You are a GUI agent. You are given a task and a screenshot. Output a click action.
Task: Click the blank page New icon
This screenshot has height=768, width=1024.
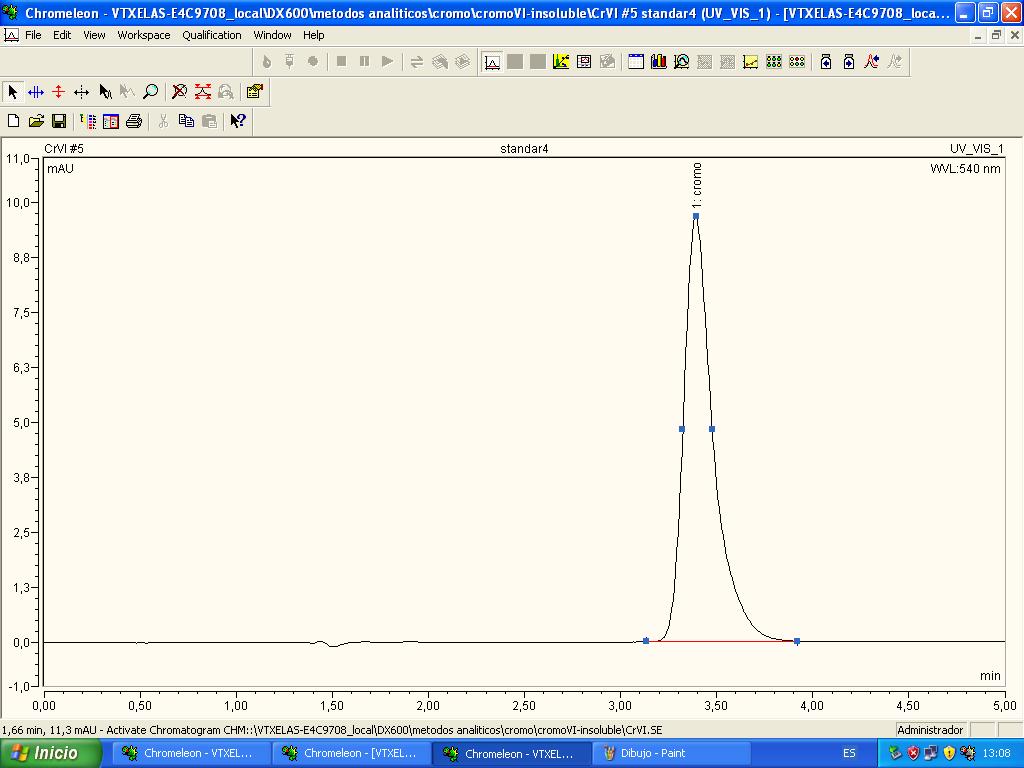coord(13,121)
